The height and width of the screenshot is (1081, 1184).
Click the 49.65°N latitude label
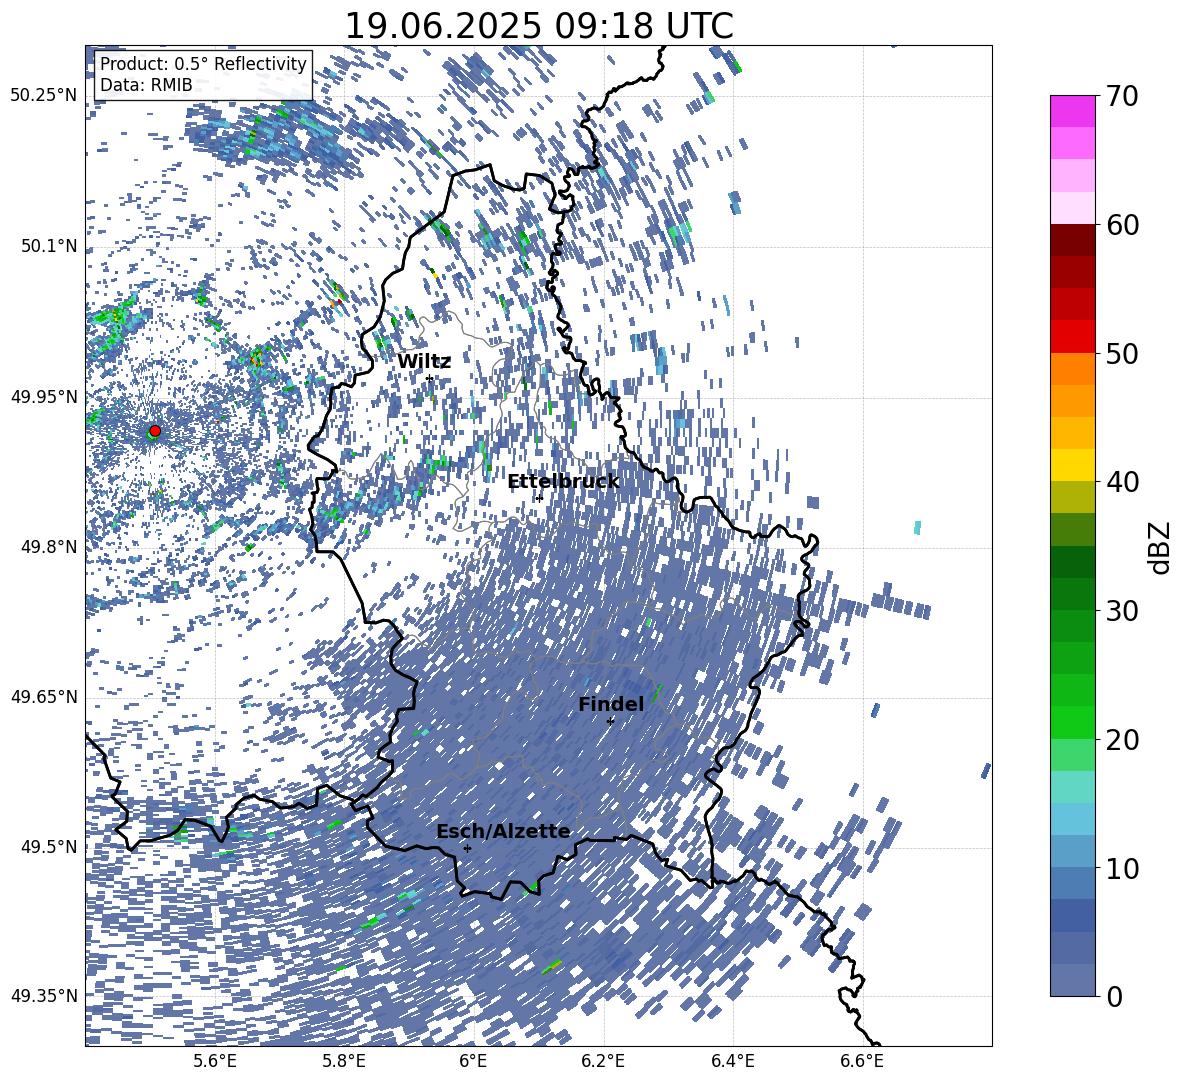[44, 697]
